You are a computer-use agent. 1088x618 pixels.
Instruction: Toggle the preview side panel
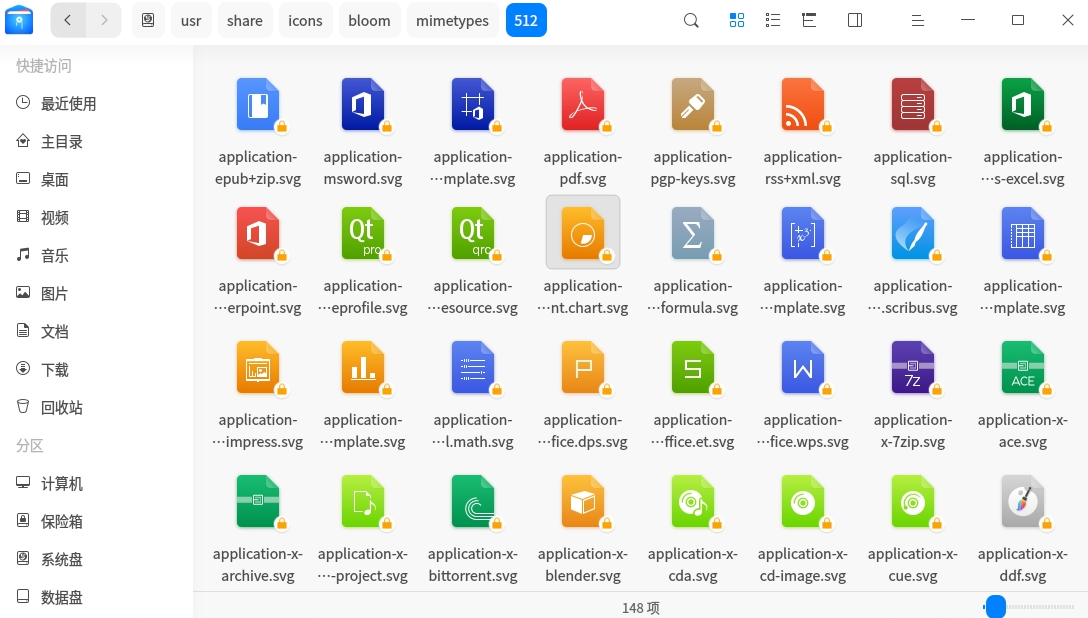pyautogui.click(x=855, y=20)
